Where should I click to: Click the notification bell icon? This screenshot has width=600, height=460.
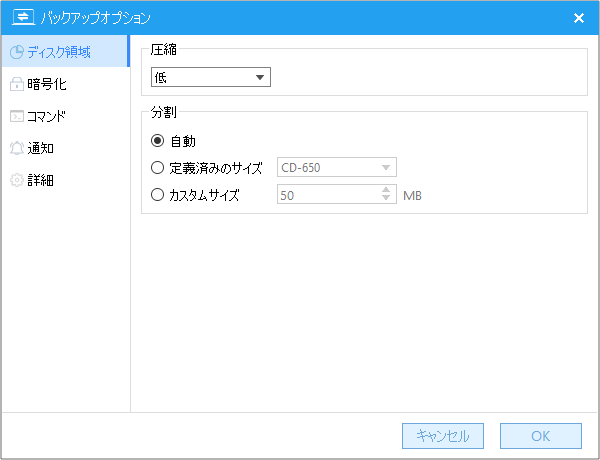point(17,148)
